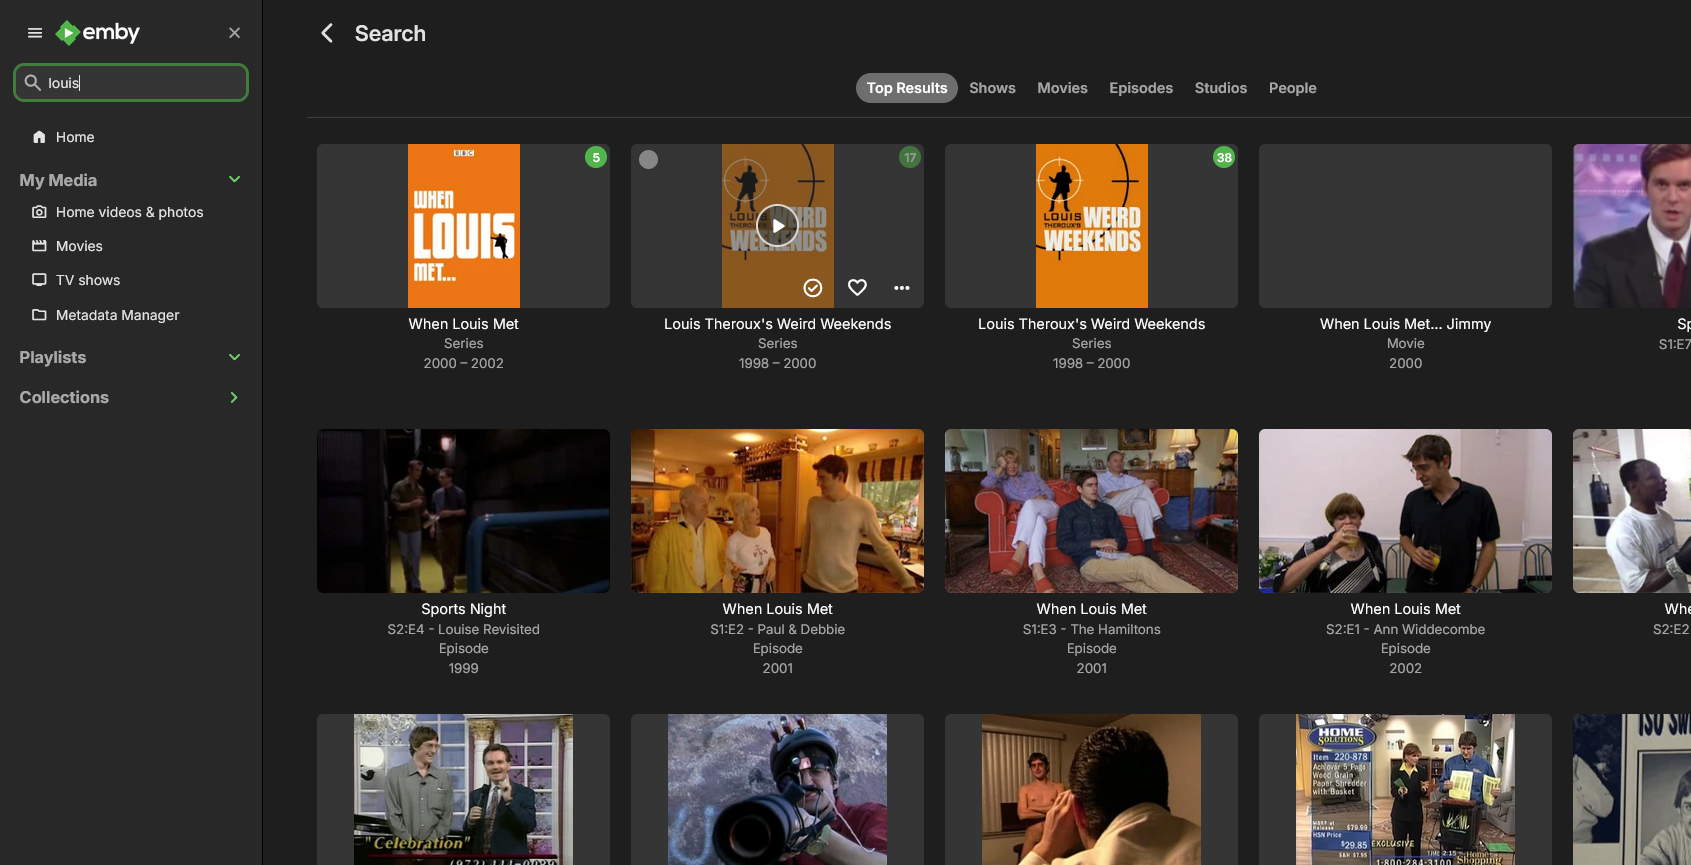The height and width of the screenshot is (865, 1691).
Task: Open the camera operator thumbnail
Action: pos(778,789)
